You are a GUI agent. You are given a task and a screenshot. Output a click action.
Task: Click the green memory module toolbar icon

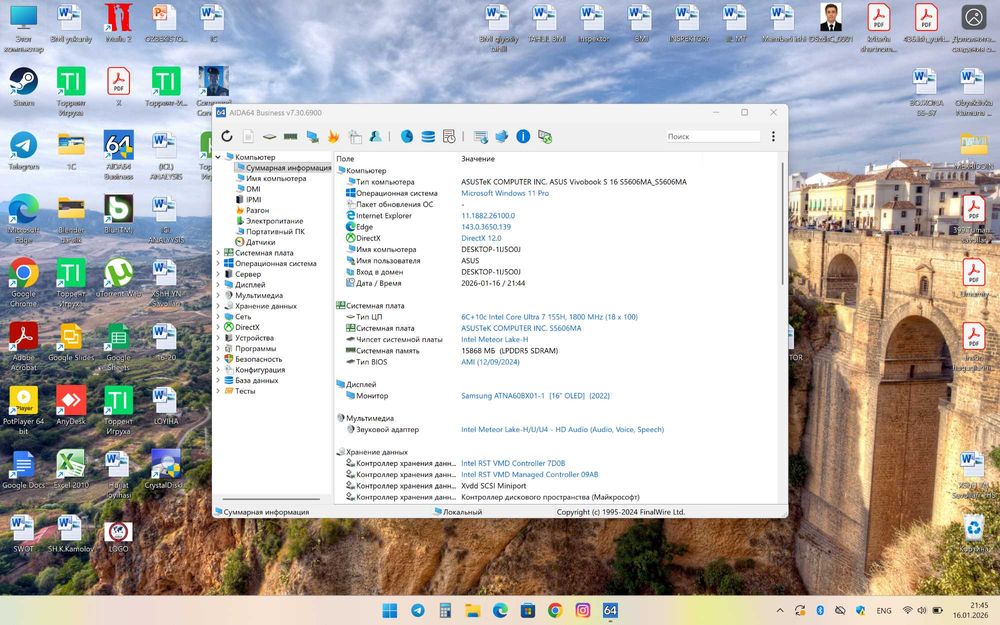tap(291, 136)
